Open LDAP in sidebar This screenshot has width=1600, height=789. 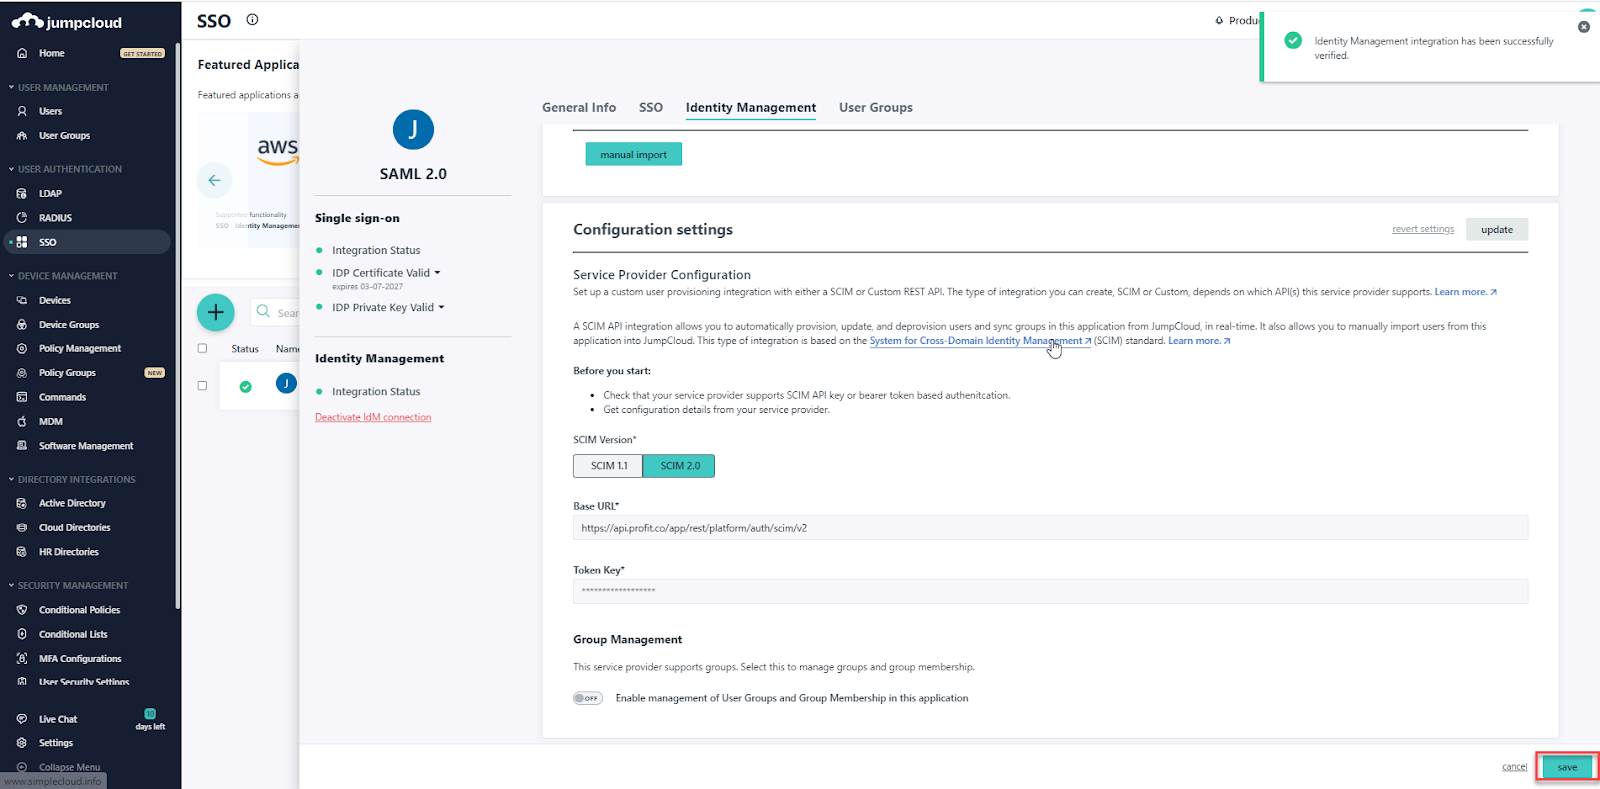click(x=50, y=194)
